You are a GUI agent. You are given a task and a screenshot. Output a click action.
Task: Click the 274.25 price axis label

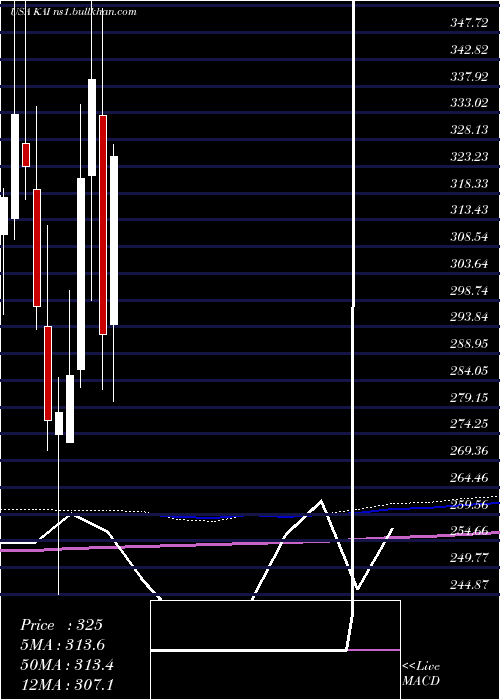[x=469, y=424]
